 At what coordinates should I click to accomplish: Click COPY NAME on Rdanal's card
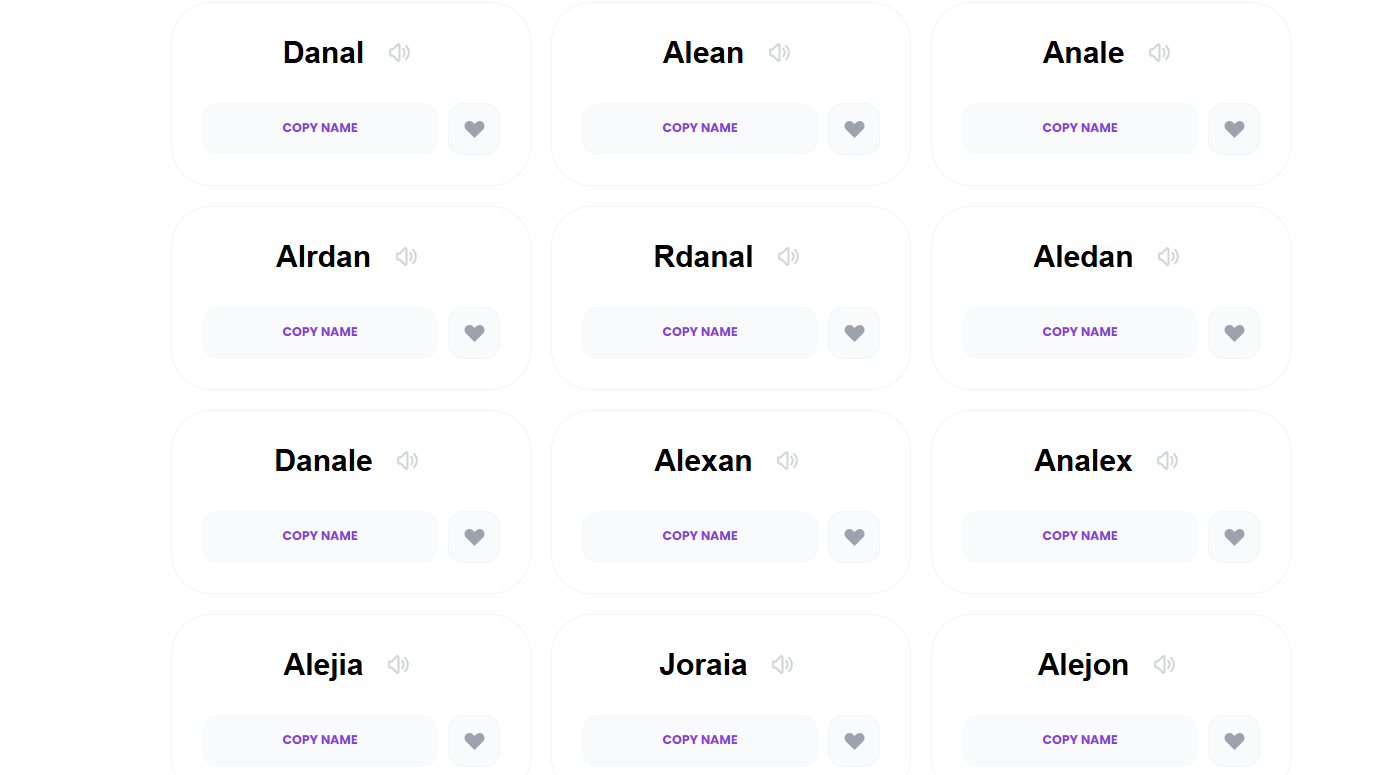click(x=700, y=332)
